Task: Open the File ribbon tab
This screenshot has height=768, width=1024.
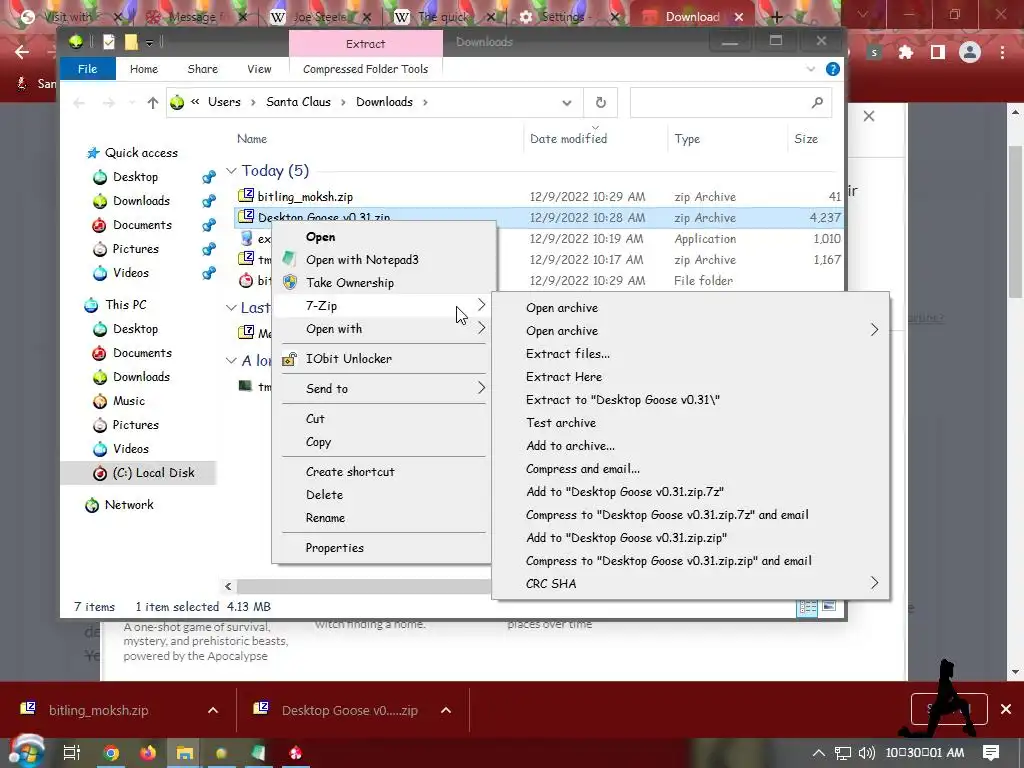Action: [x=88, y=69]
